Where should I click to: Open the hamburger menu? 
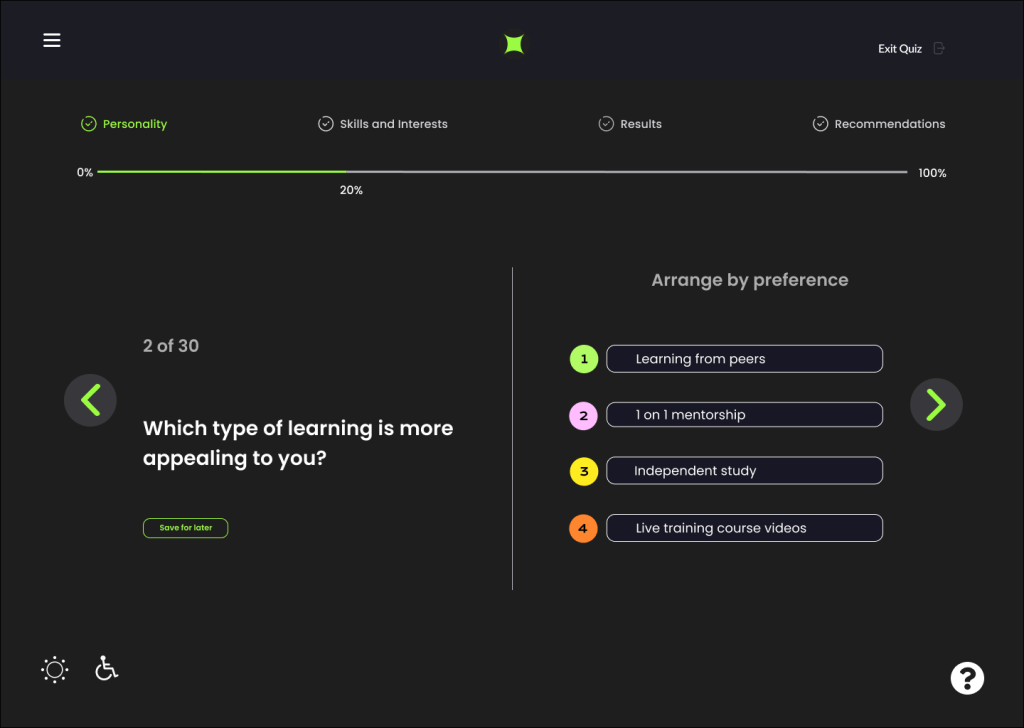coord(52,40)
